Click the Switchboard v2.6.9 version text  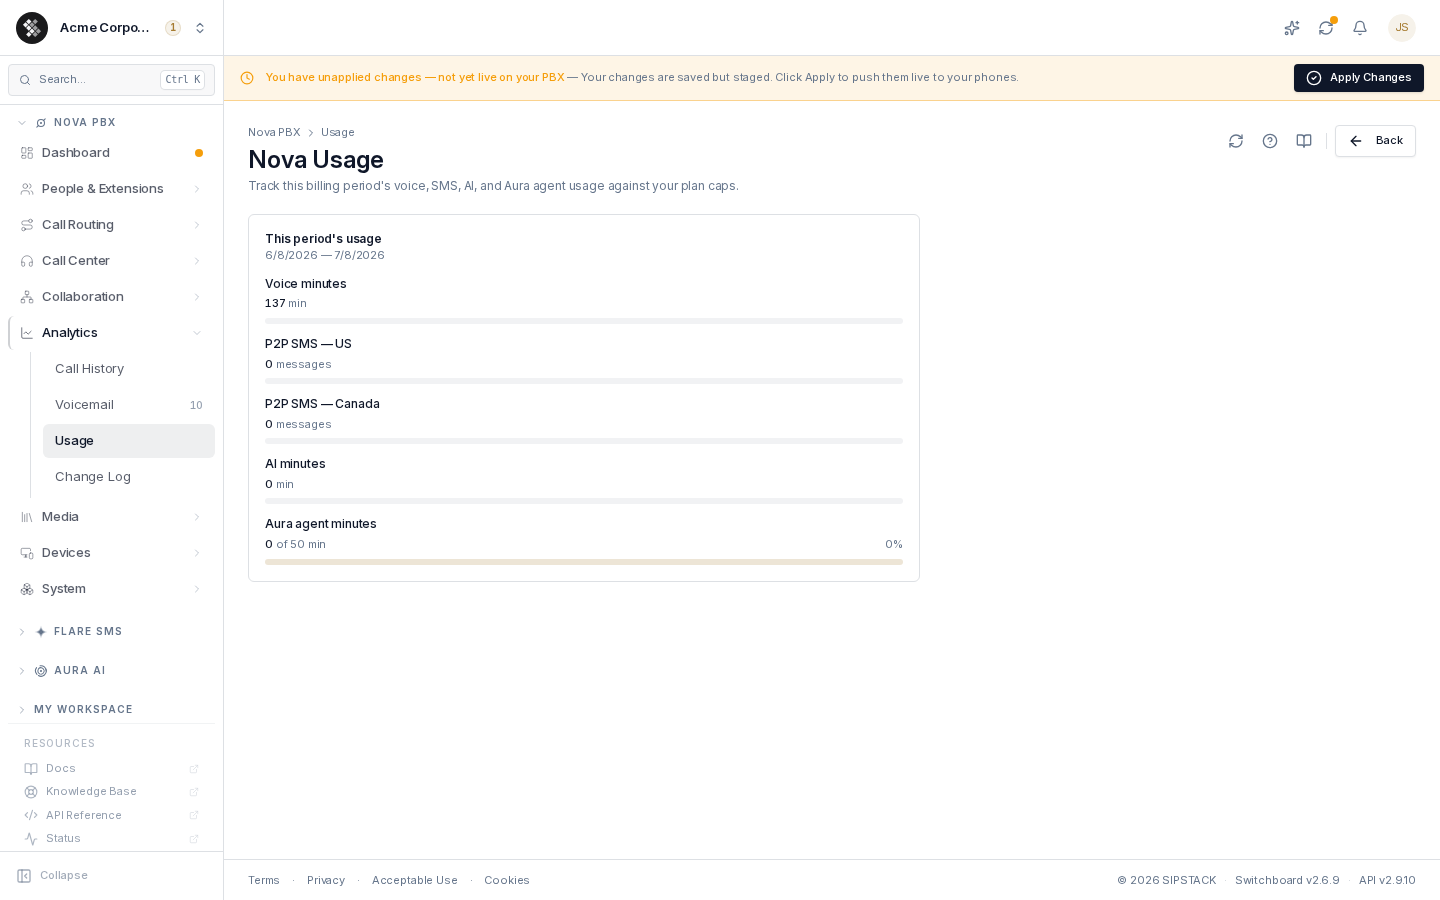point(1287,881)
